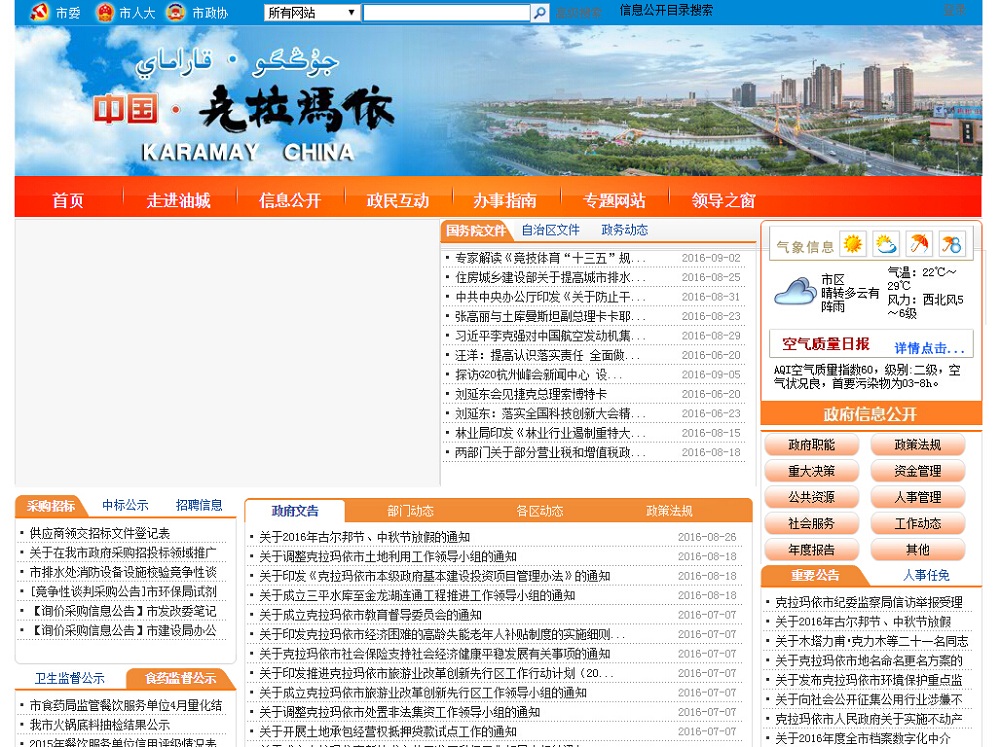This screenshot has height=747, width=1000.
Task: Open 关于成立克拉玛依市教育督导委员会的通知
Action: pyautogui.click(x=370, y=615)
